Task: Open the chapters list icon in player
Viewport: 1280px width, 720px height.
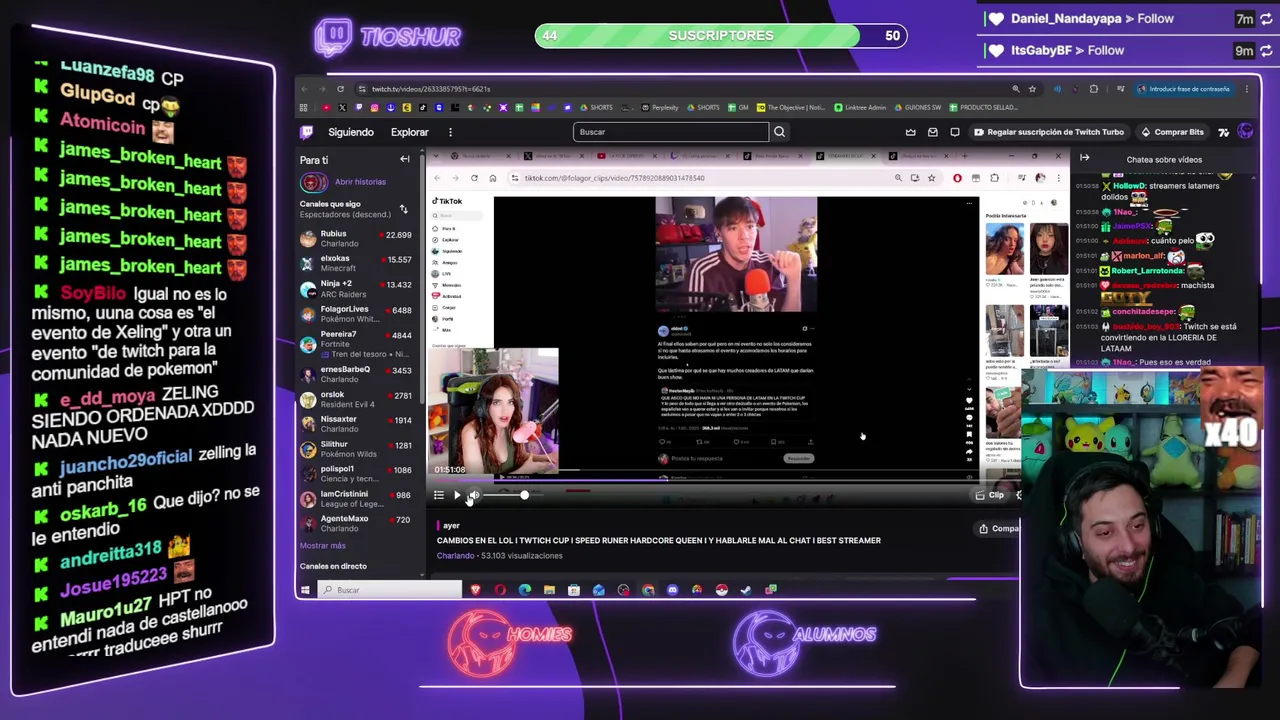Action: click(438, 495)
